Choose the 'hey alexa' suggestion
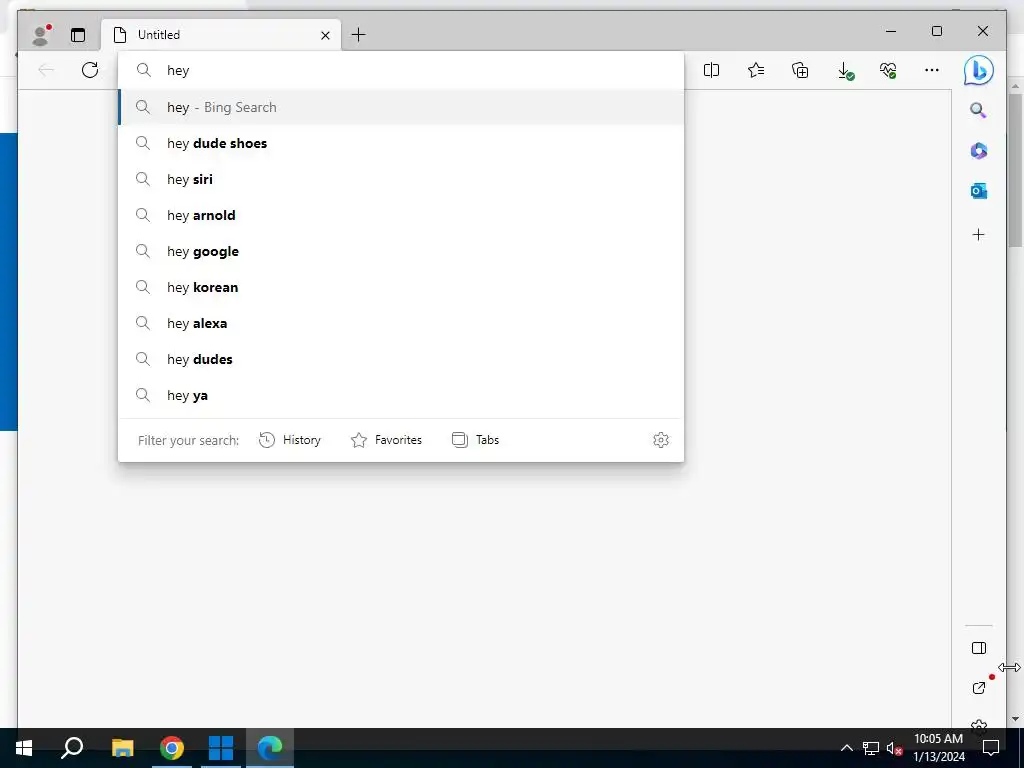1024x768 pixels. tap(401, 323)
